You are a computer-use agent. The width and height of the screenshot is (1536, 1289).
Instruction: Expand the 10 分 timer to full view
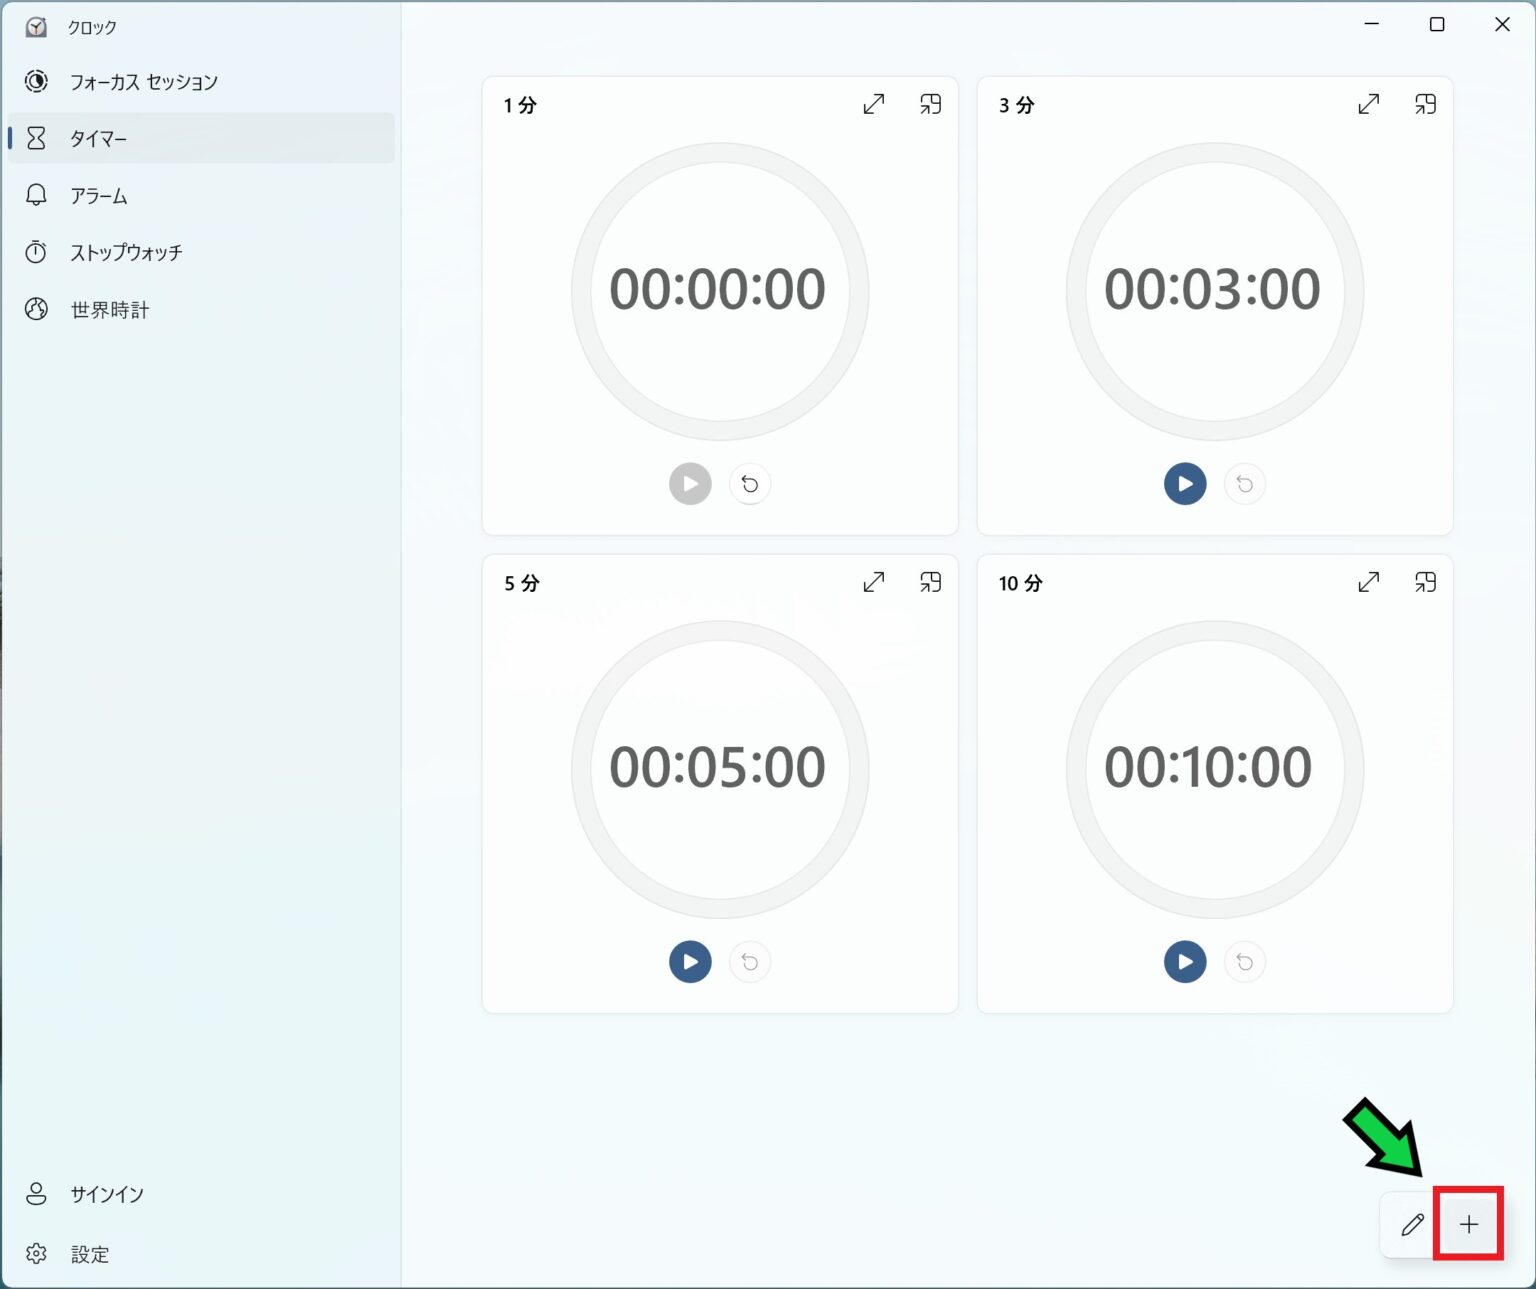click(x=1368, y=582)
